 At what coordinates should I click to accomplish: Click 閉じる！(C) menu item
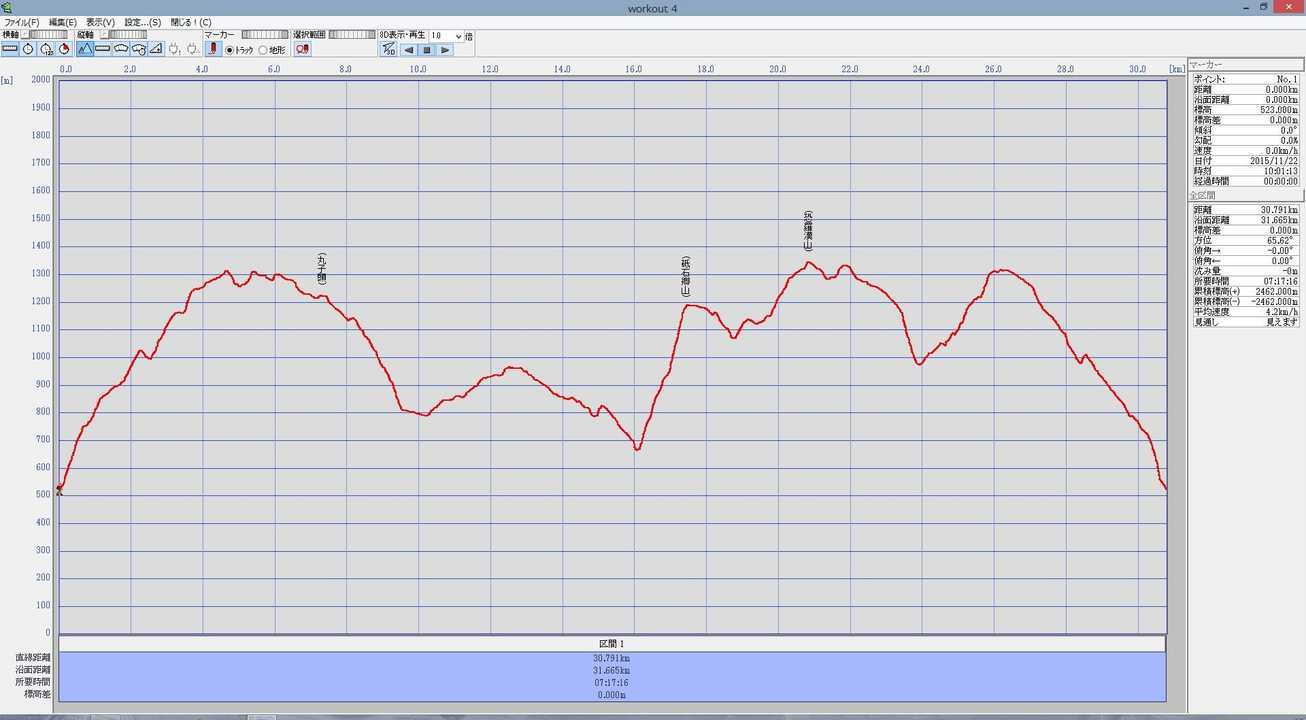tap(191, 22)
